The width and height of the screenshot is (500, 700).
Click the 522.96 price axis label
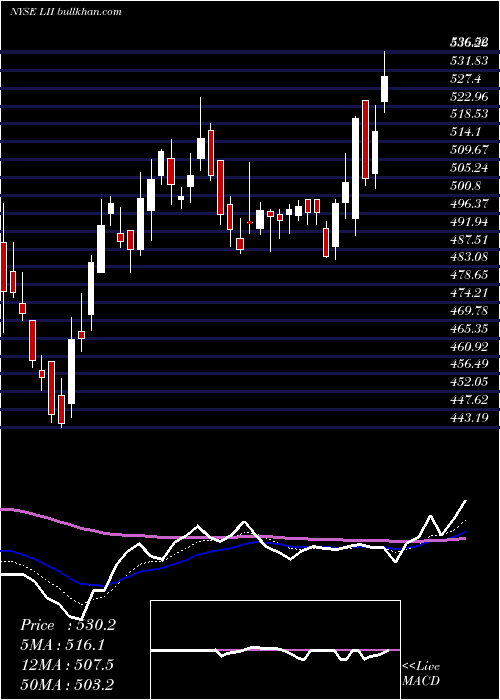(469, 97)
